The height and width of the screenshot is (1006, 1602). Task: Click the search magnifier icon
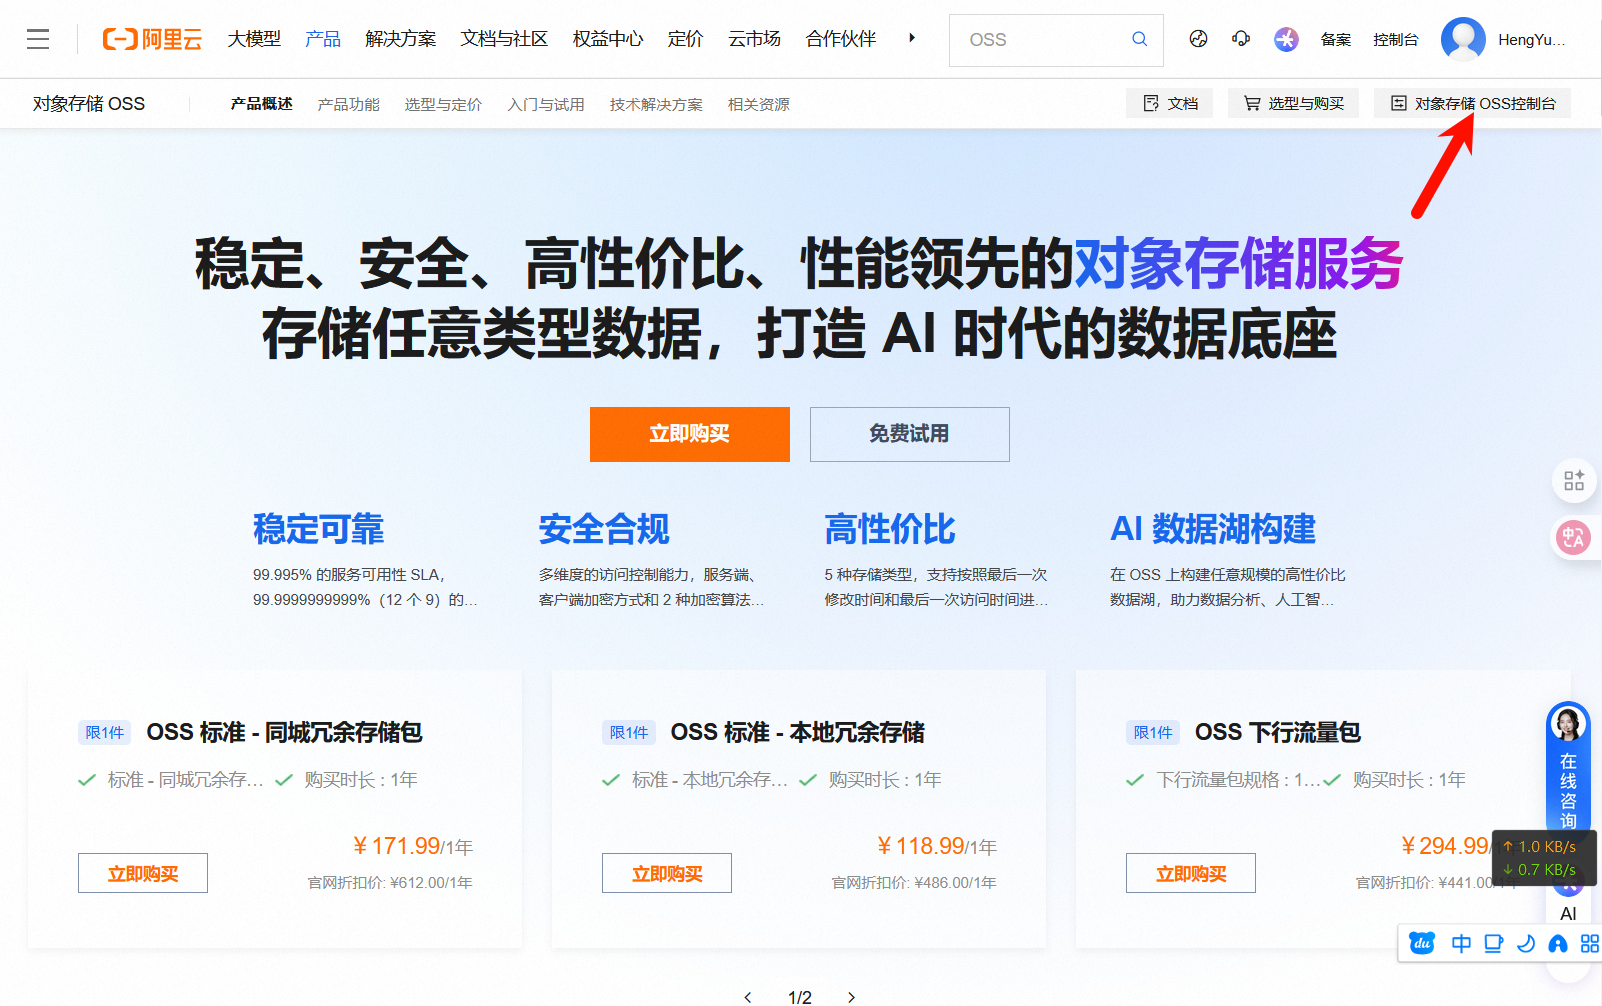1139,39
